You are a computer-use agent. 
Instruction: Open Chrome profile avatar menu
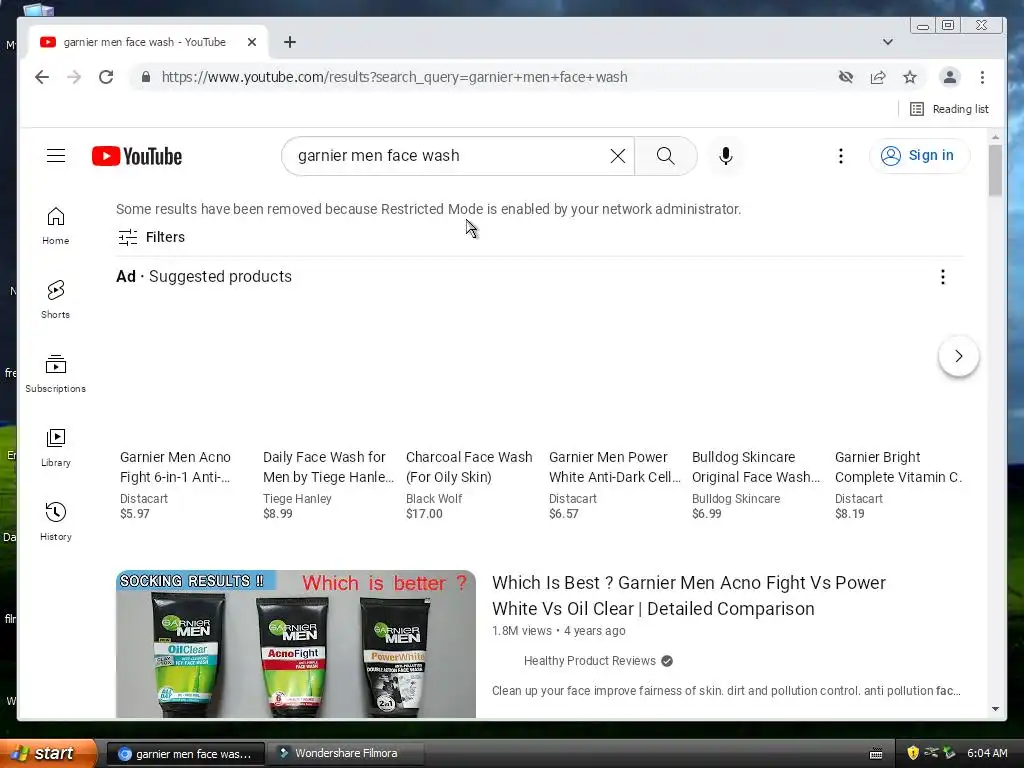click(x=950, y=77)
